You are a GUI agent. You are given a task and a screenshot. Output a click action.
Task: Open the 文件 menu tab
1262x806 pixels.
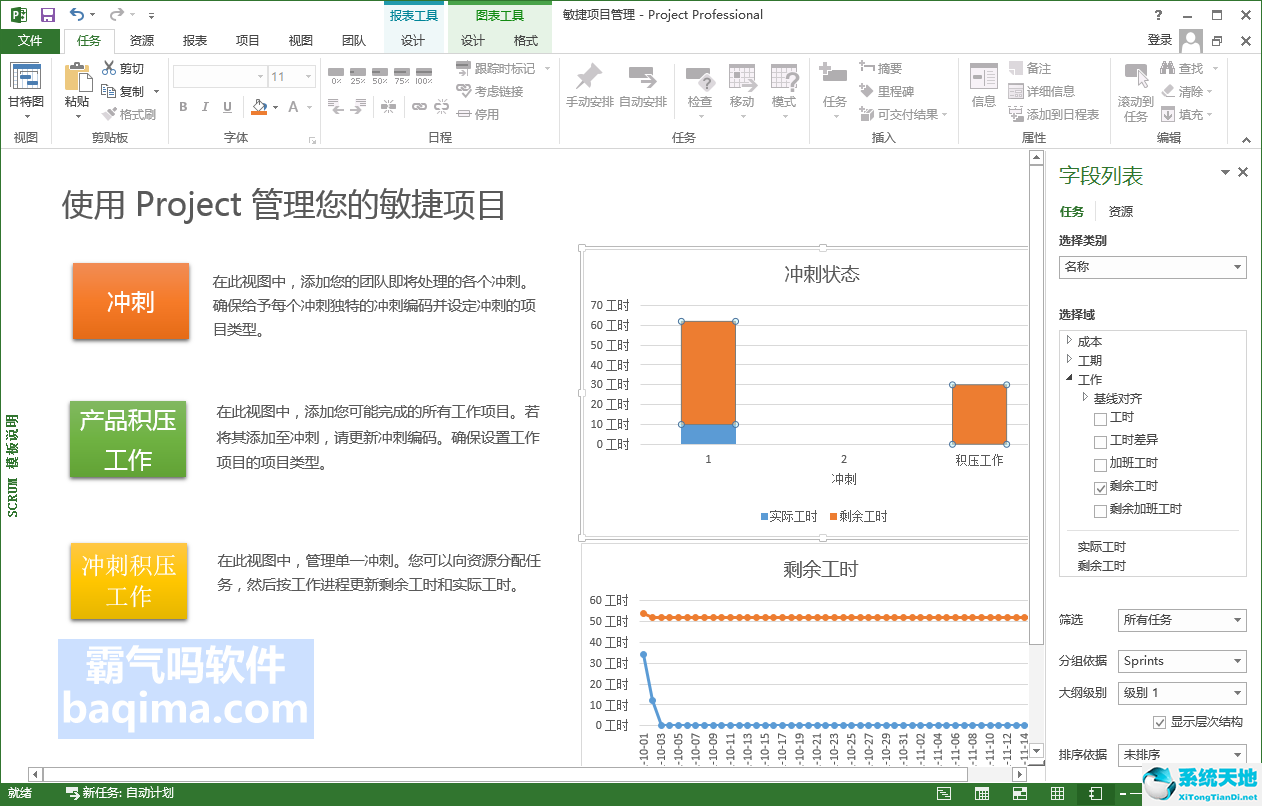point(30,41)
